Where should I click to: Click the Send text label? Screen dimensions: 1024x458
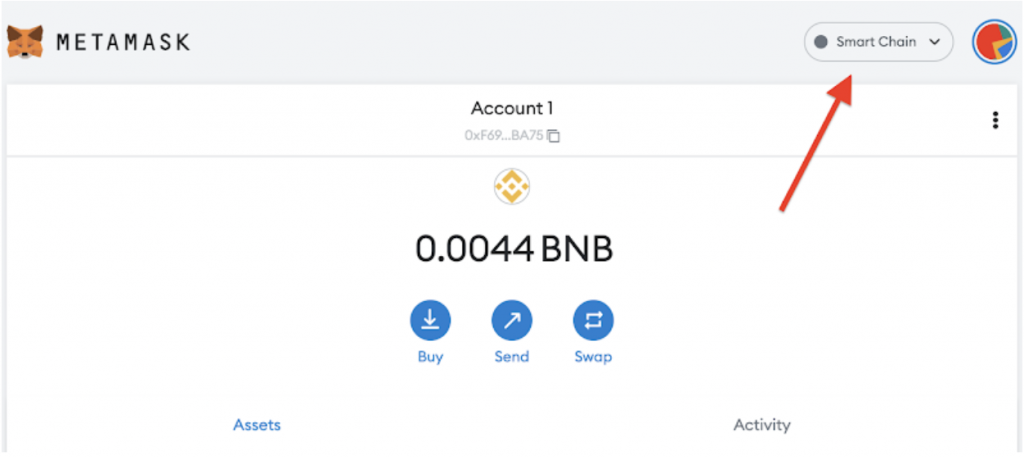pyautogui.click(x=512, y=357)
